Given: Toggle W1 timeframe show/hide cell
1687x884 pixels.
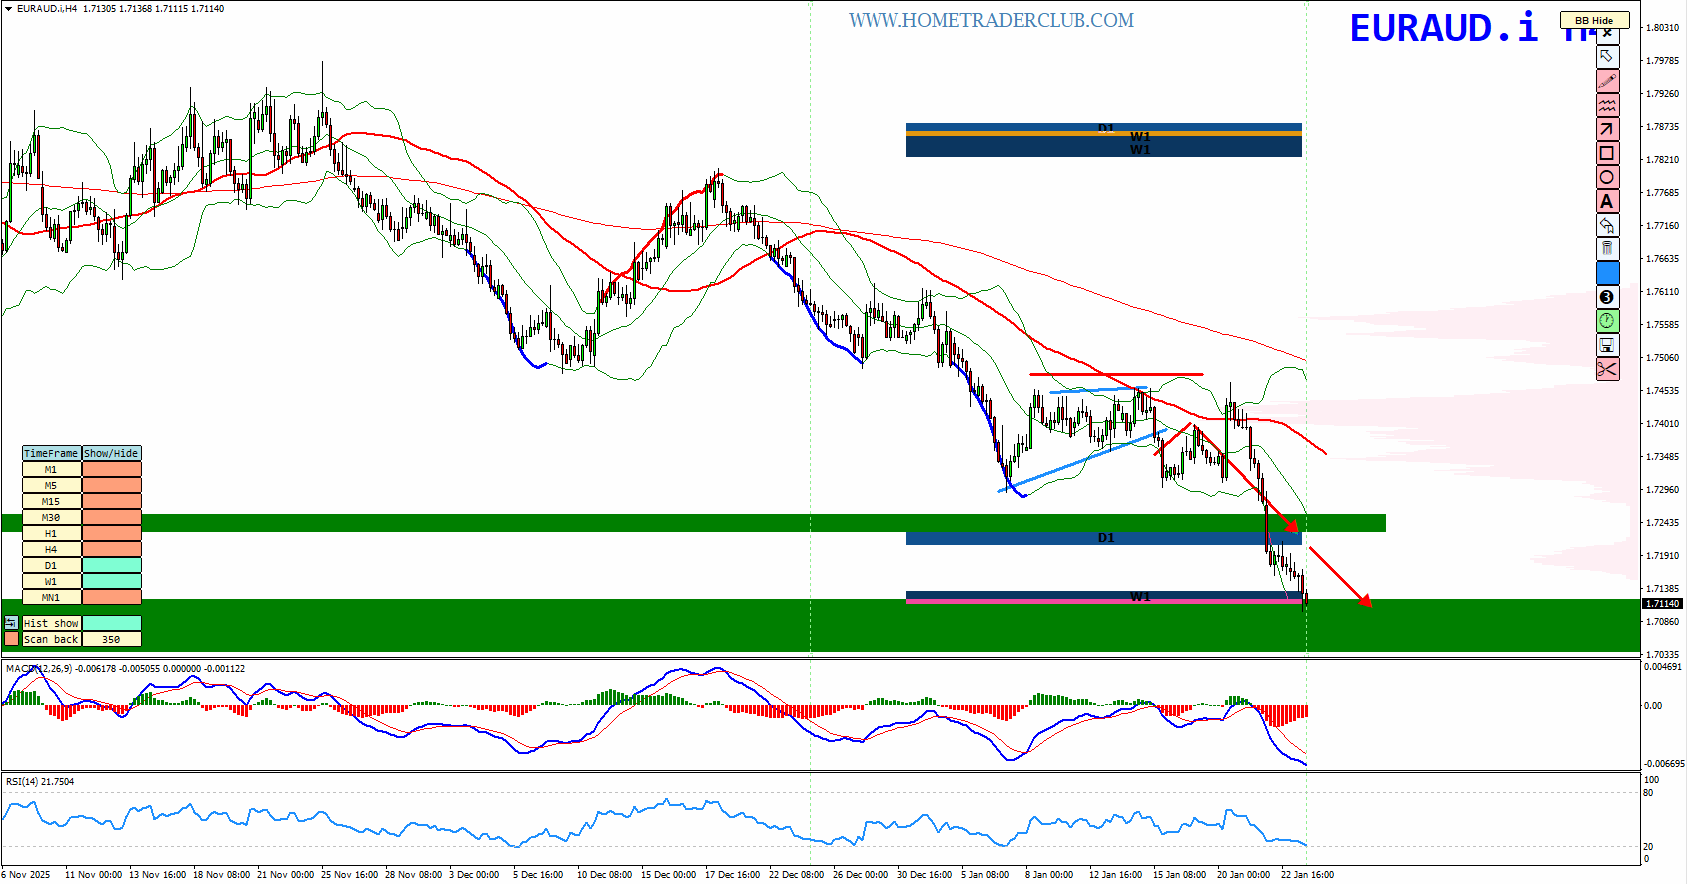Looking at the screenshot, I should click(111, 582).
